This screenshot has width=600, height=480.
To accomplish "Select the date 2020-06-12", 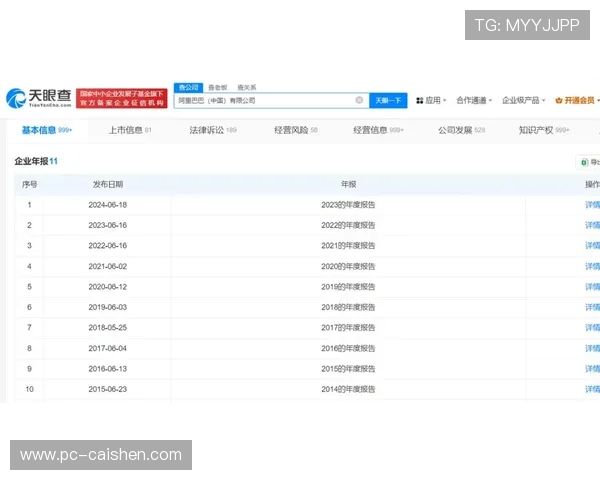I will coord(108,287).
